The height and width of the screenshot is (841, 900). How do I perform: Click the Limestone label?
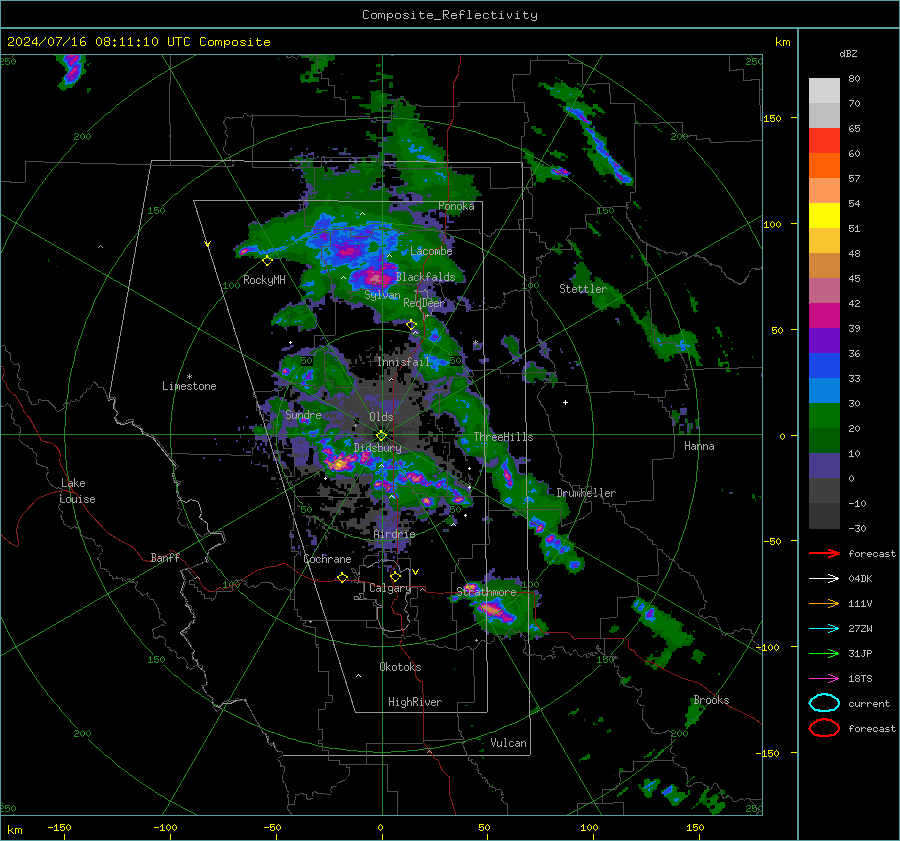(x=189, y=386)
